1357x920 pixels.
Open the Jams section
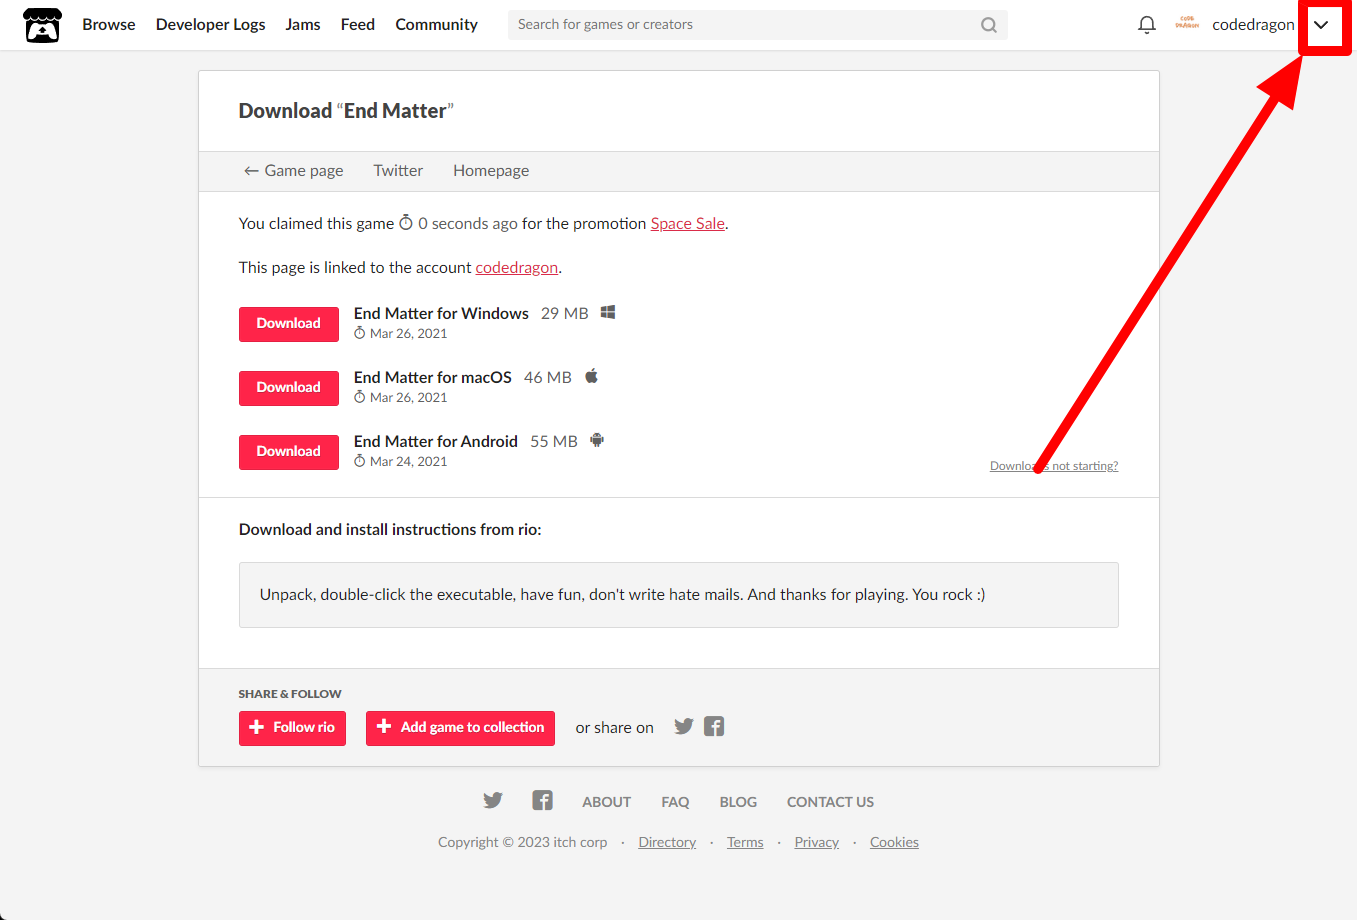coord(303,25)
